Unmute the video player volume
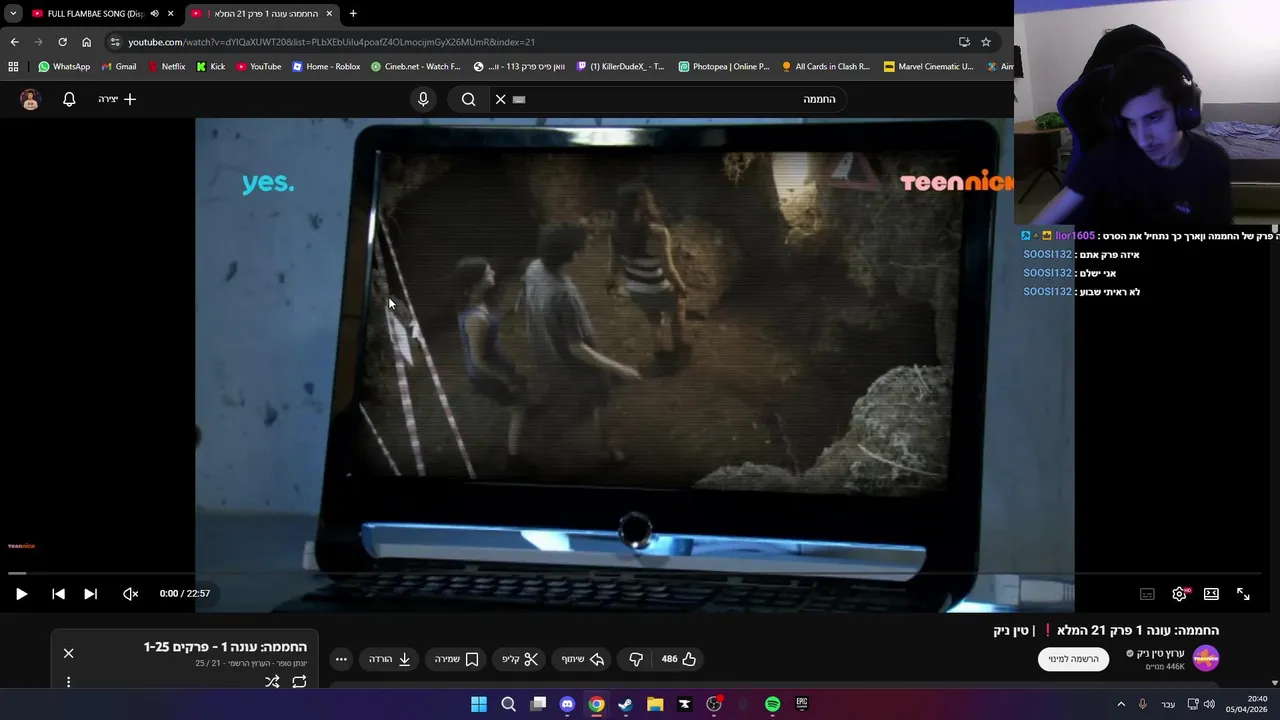This screenshot has height=720, width=1280. pos(130,594)
